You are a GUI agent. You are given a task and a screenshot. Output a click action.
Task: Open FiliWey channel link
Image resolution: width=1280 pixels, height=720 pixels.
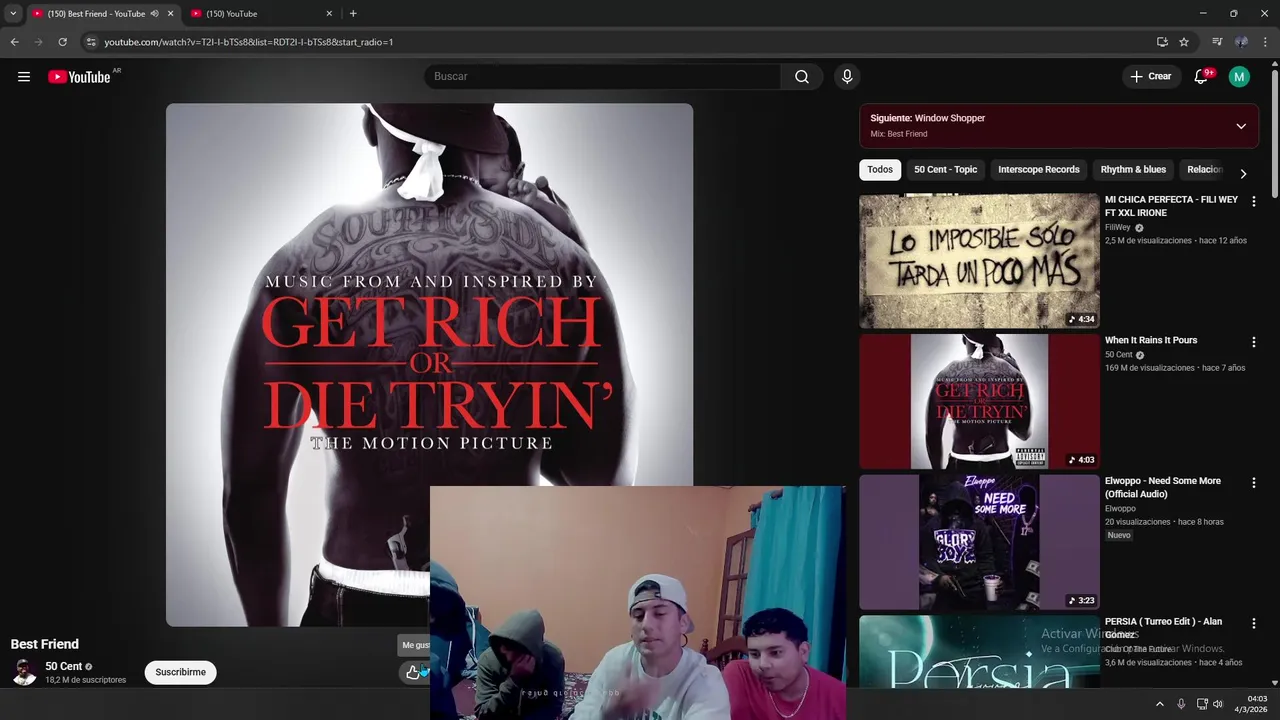(x=1117, y=228)
